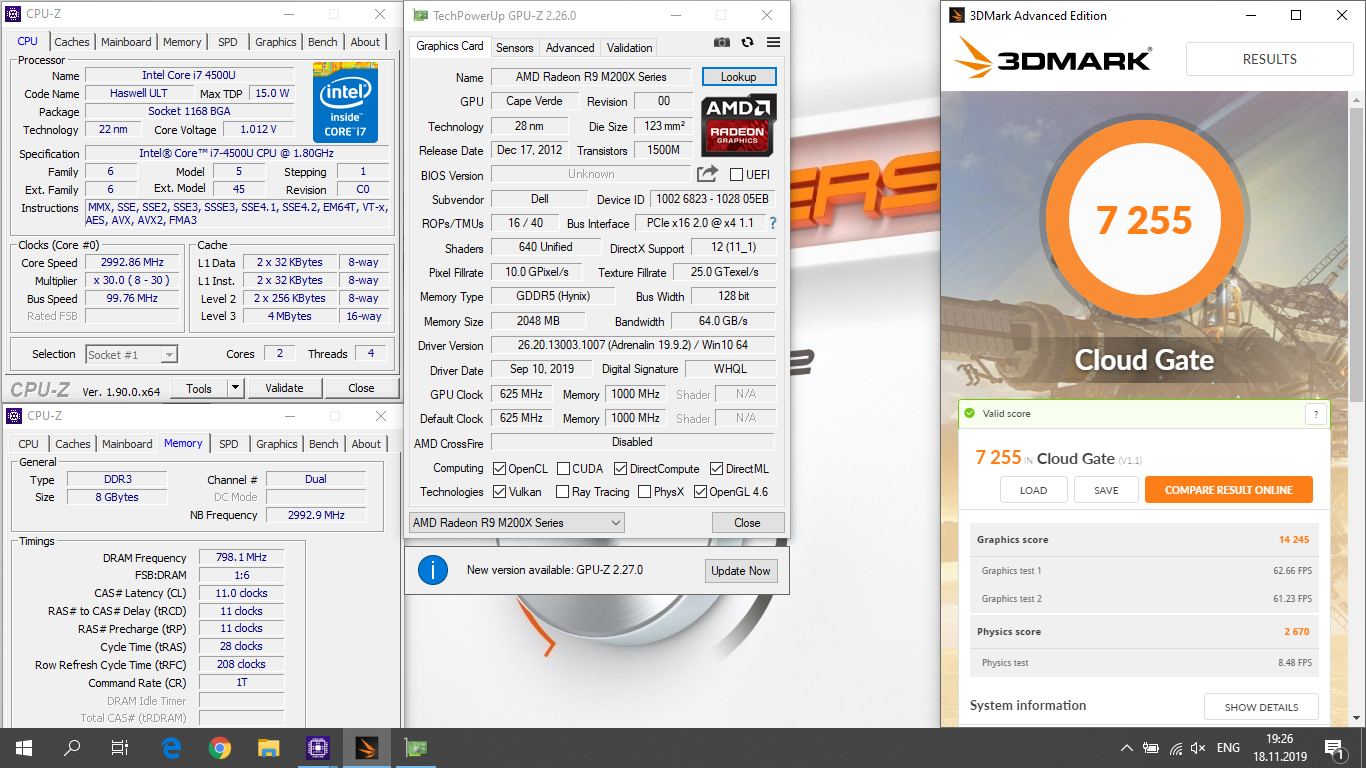1366x768 pixels.
Task: Click the Graphics score value 14 245
Action: [x=1294, y=539]
